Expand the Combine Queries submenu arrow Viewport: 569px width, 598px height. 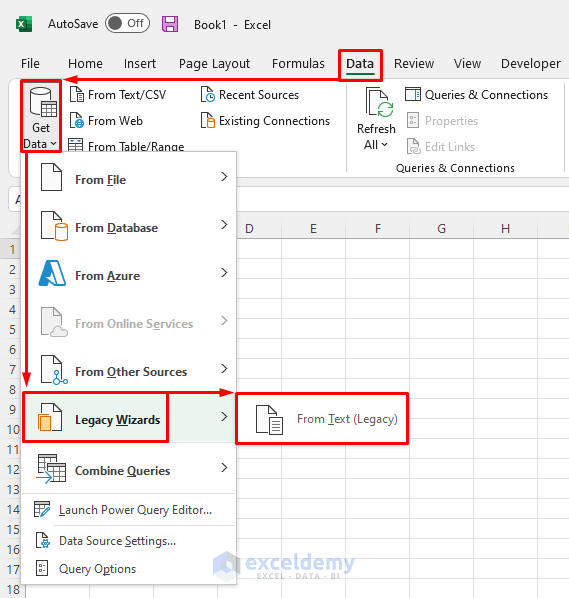[224, 468]
